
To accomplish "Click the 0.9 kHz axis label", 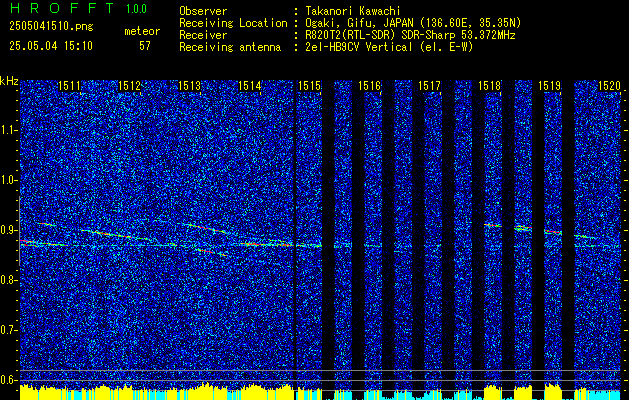I will (x=8, y=230).
